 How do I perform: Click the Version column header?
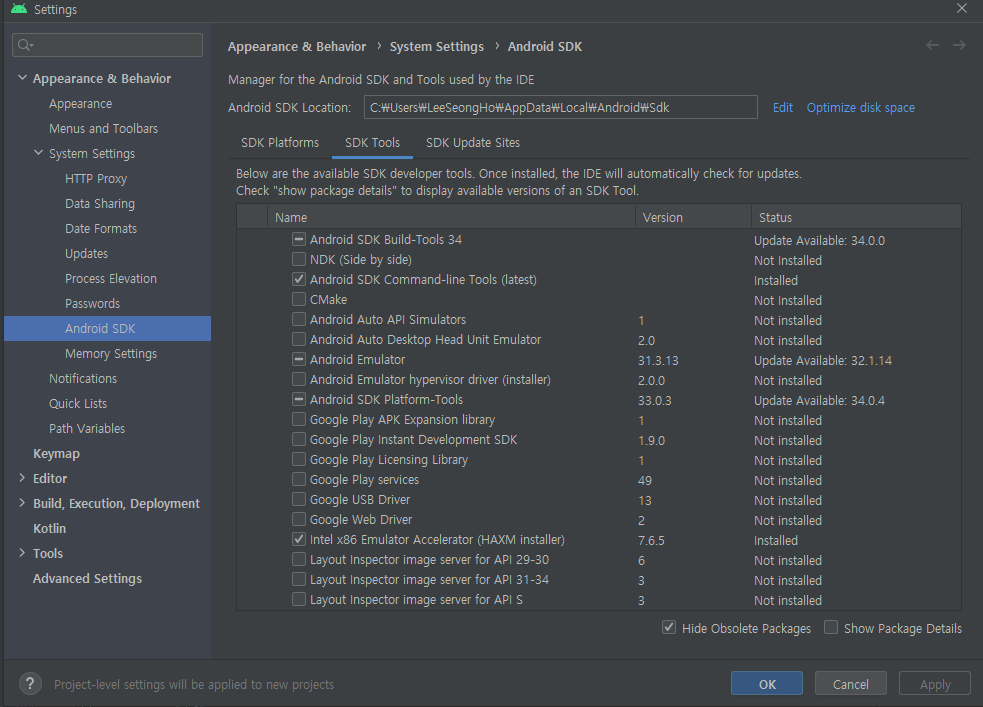point(693,217)
